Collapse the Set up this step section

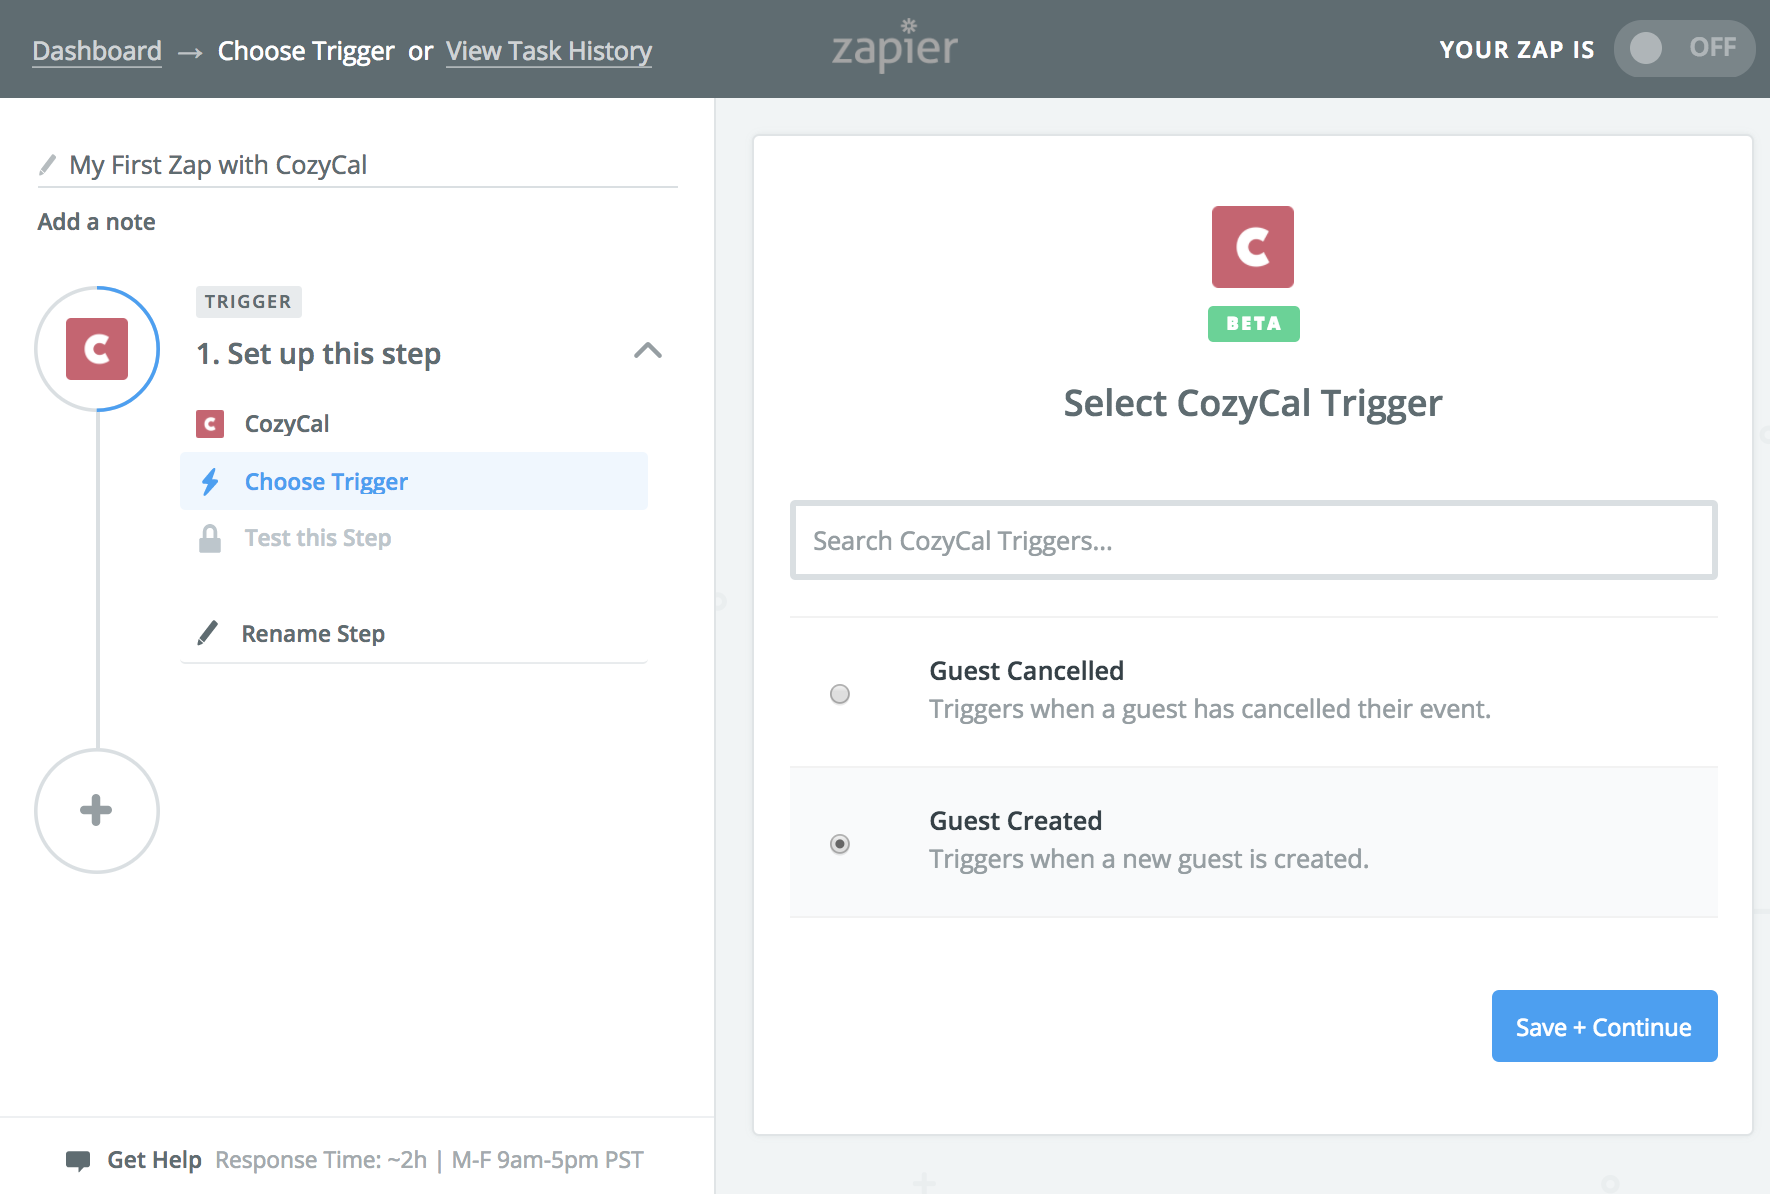648,351
